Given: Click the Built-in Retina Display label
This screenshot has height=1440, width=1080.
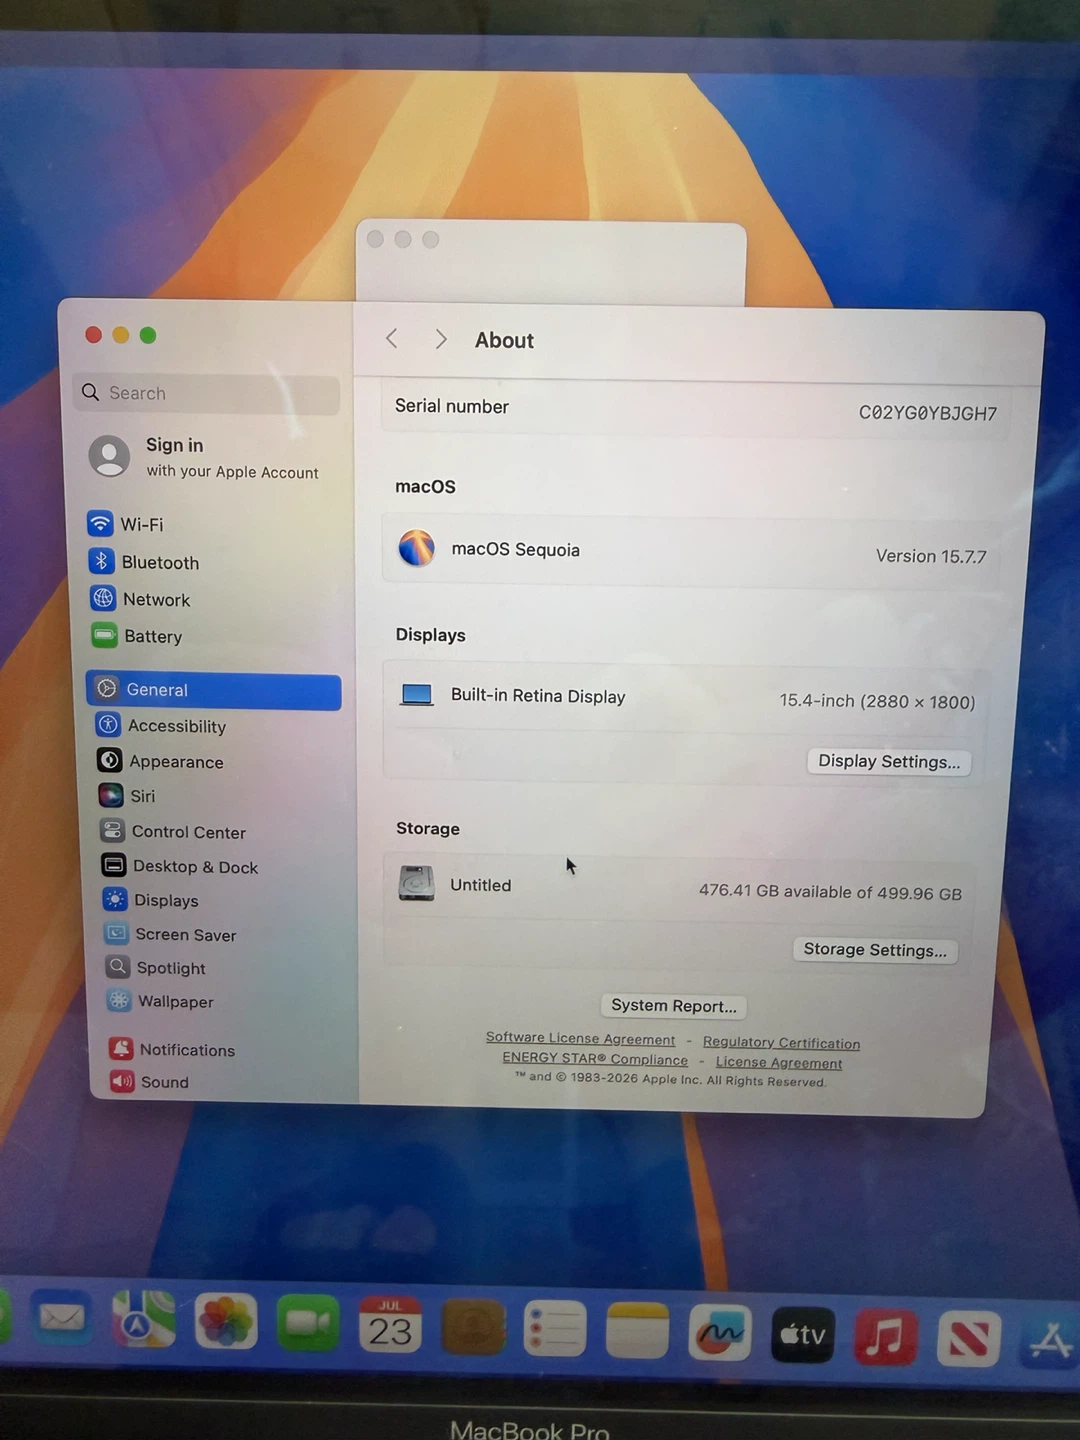Looking at the screenshot, I should 538,696.
